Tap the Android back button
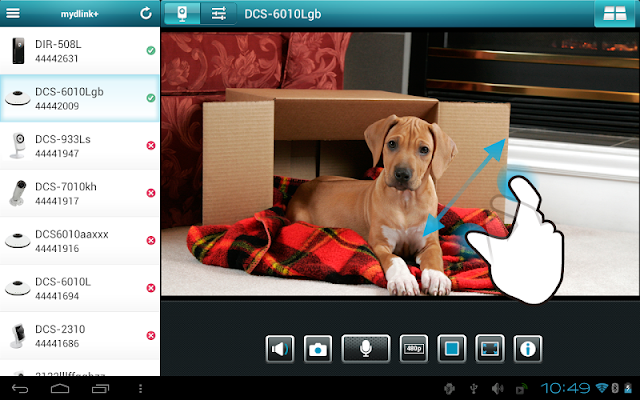Image resolution: width=640 pixels, height=400 pixels. point(20,389)
